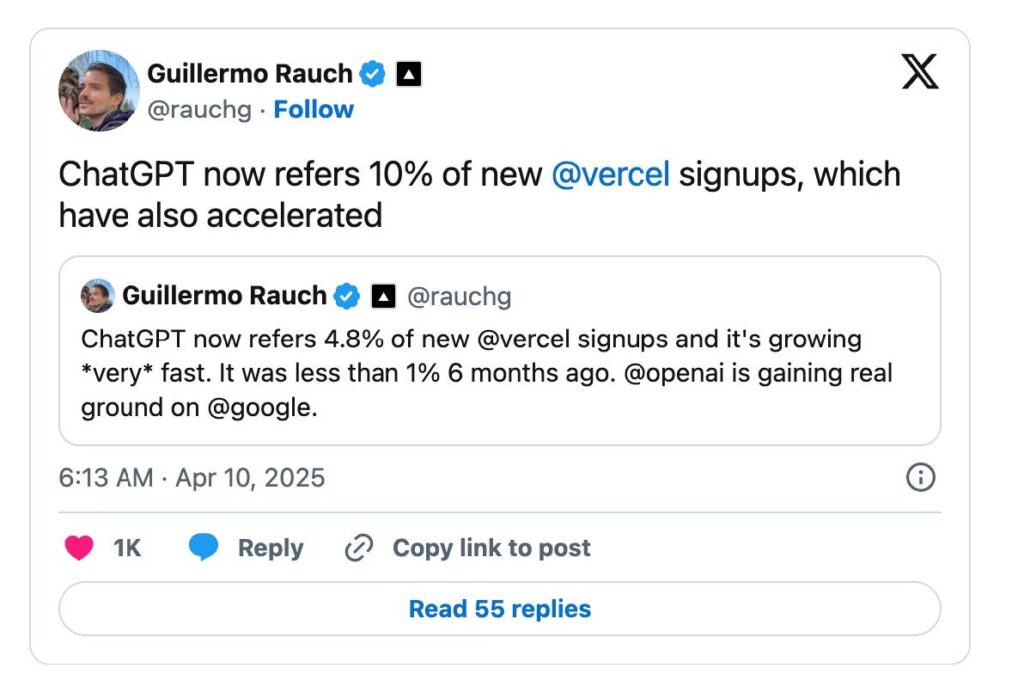The image size is (1024, 680).
Task: Open Guillermo Rauch's large profile photo
Action: tap(99, 91)
